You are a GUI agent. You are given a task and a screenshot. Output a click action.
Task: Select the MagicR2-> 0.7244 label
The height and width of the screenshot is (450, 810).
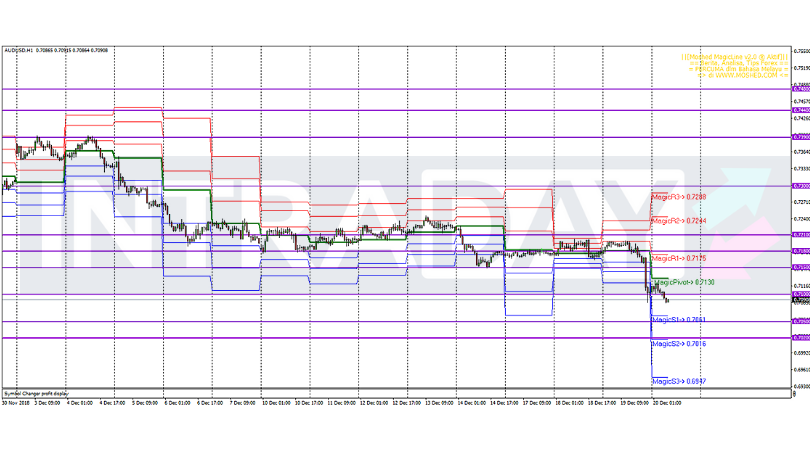679,221
